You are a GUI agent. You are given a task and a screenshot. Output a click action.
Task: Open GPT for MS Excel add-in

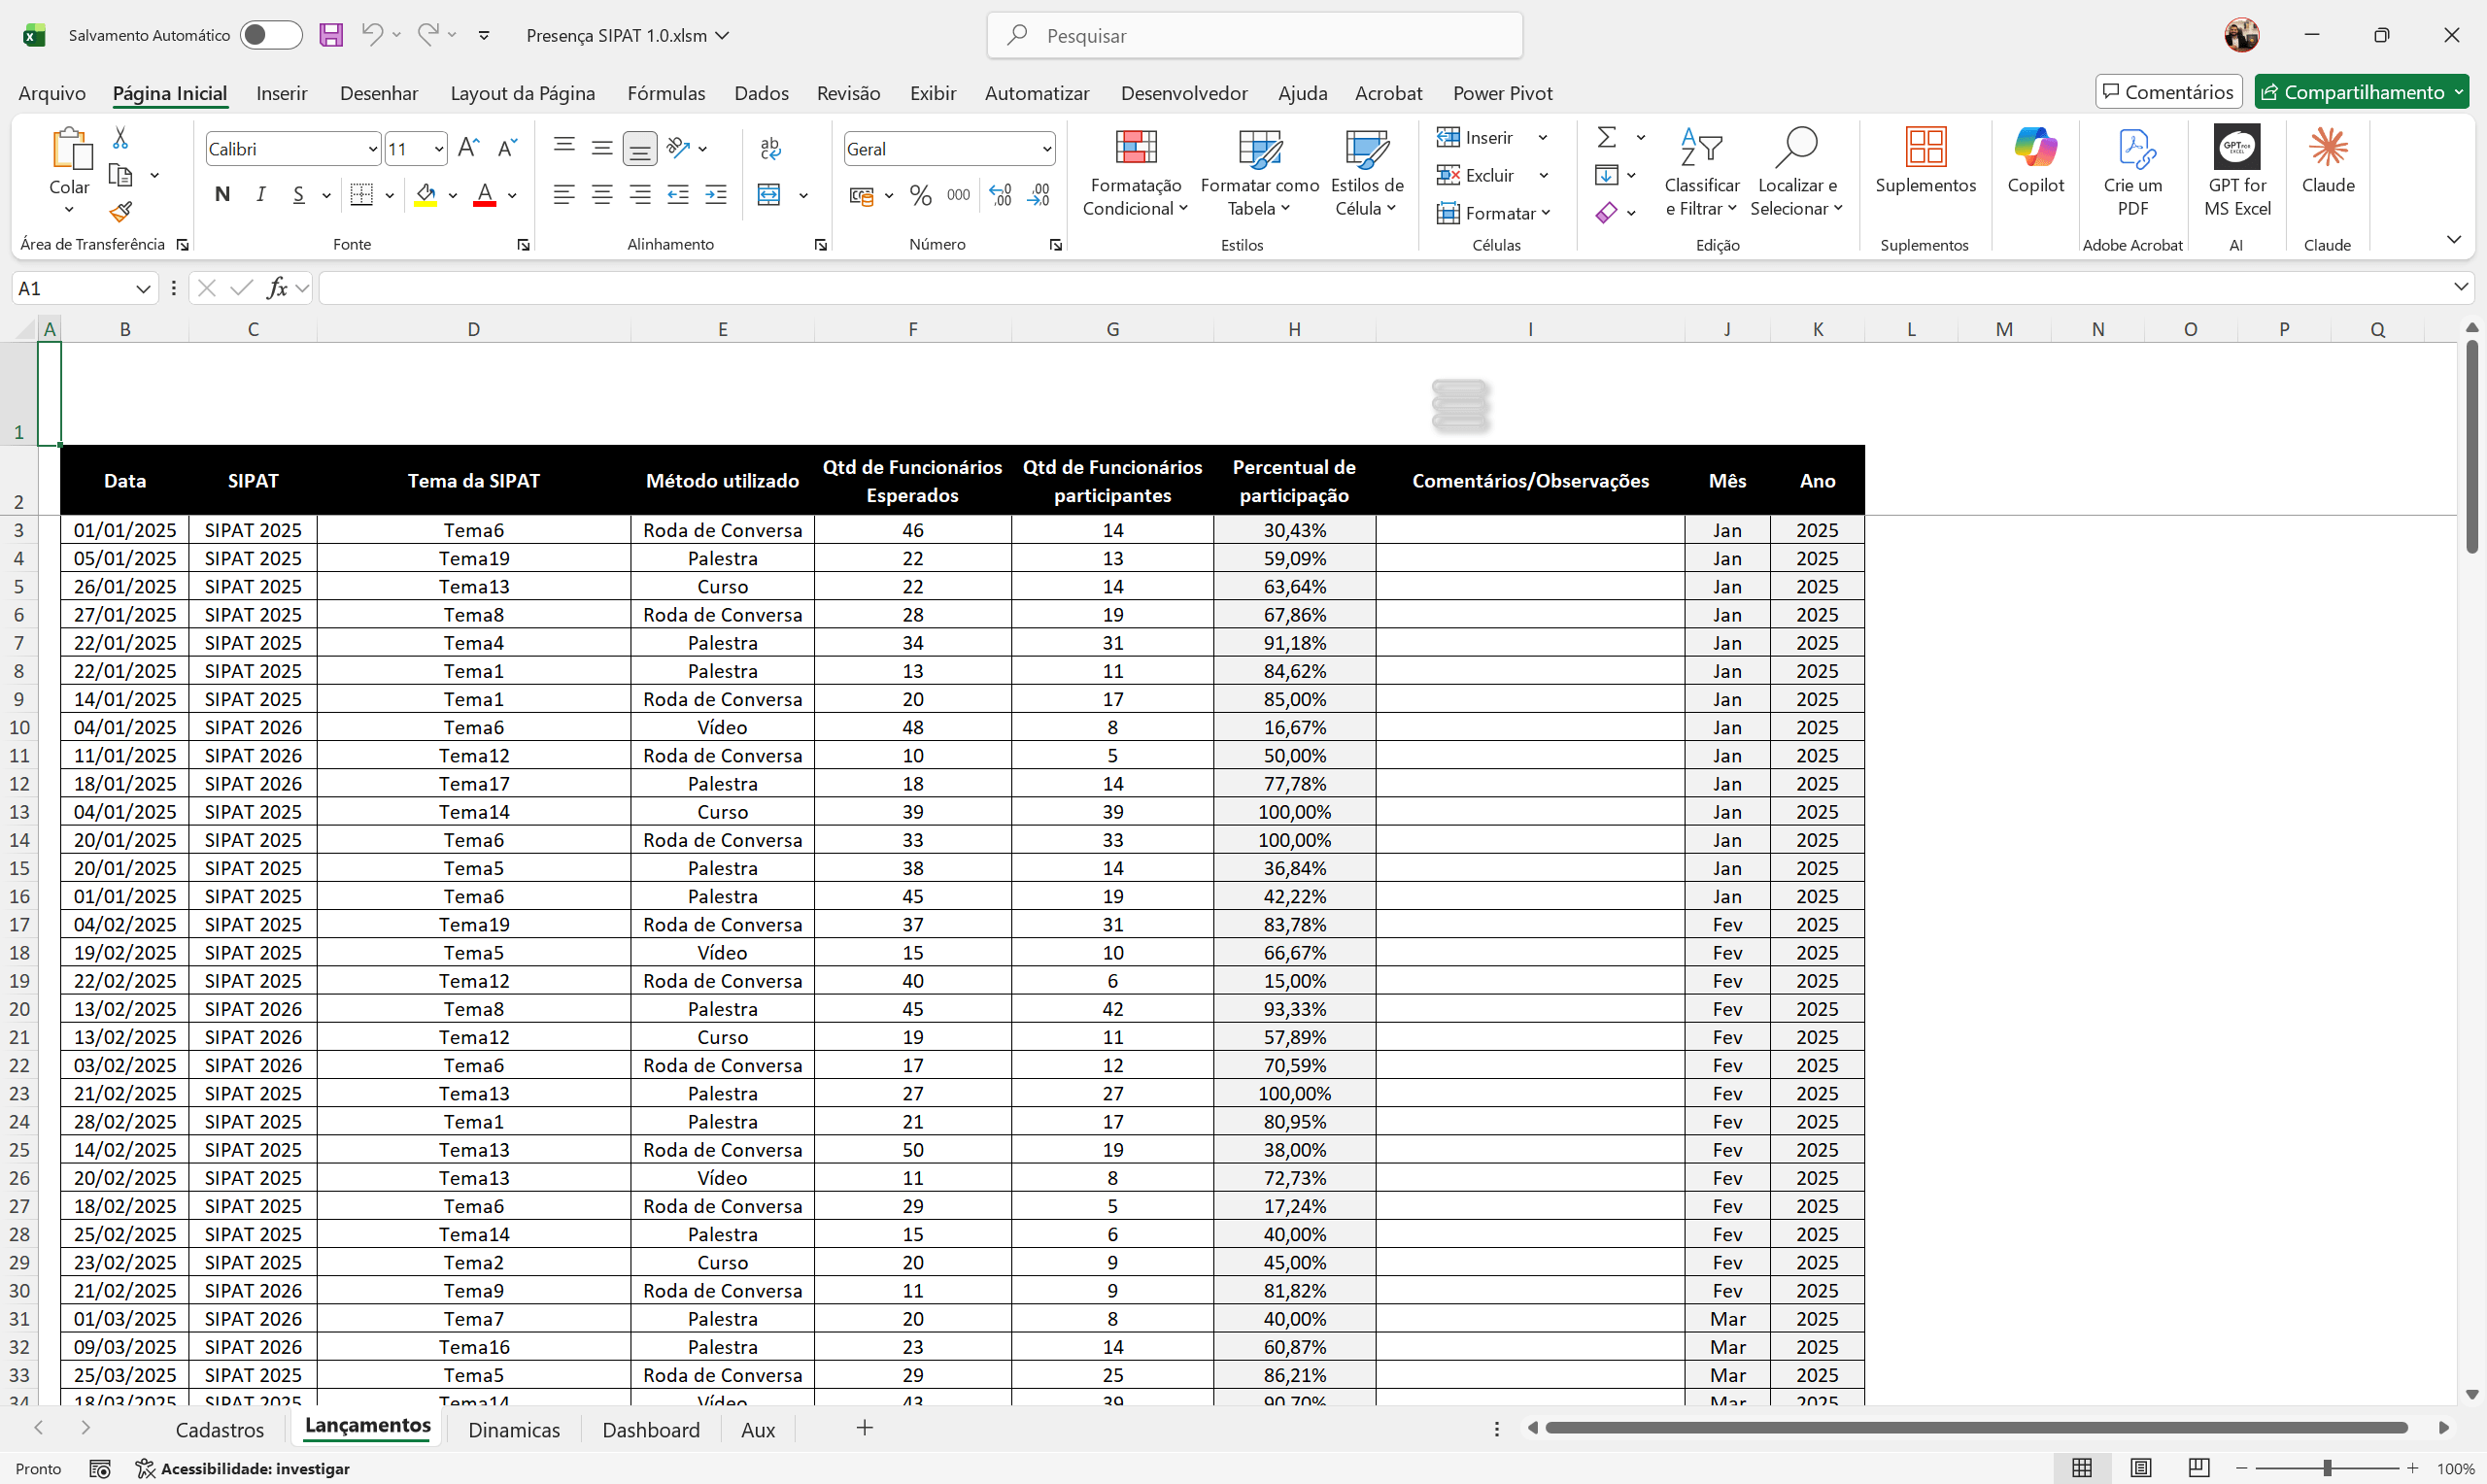pyautogui.click(x=2237, y=172)
